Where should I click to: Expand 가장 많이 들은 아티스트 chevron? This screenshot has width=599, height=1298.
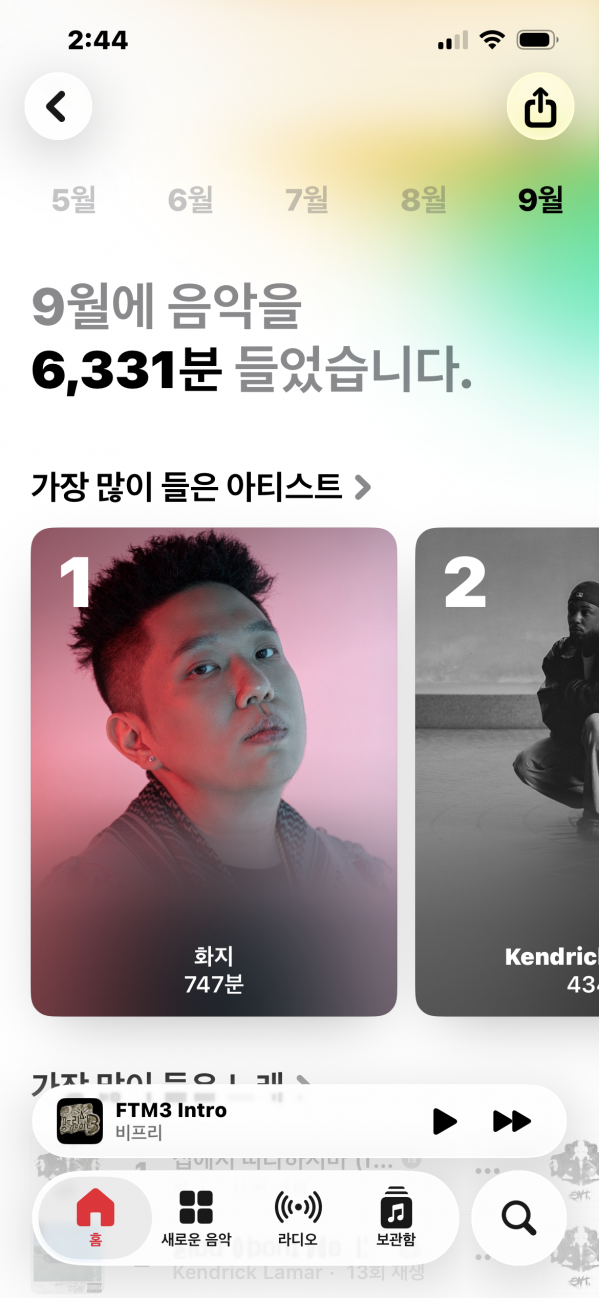click(x=363, y=487)
